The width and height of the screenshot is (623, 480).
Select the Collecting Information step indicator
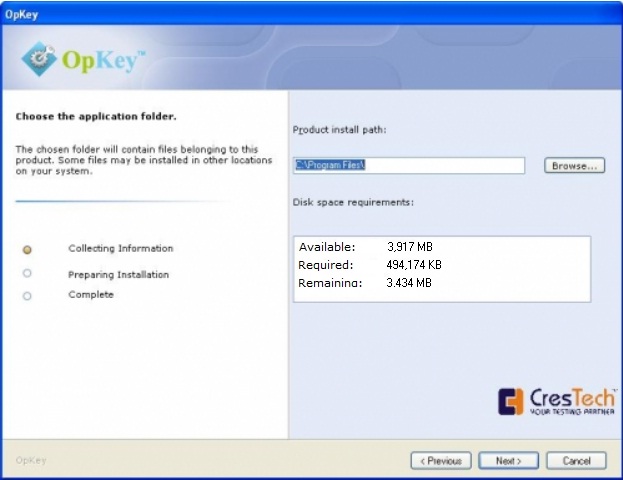tap(27, 250)
